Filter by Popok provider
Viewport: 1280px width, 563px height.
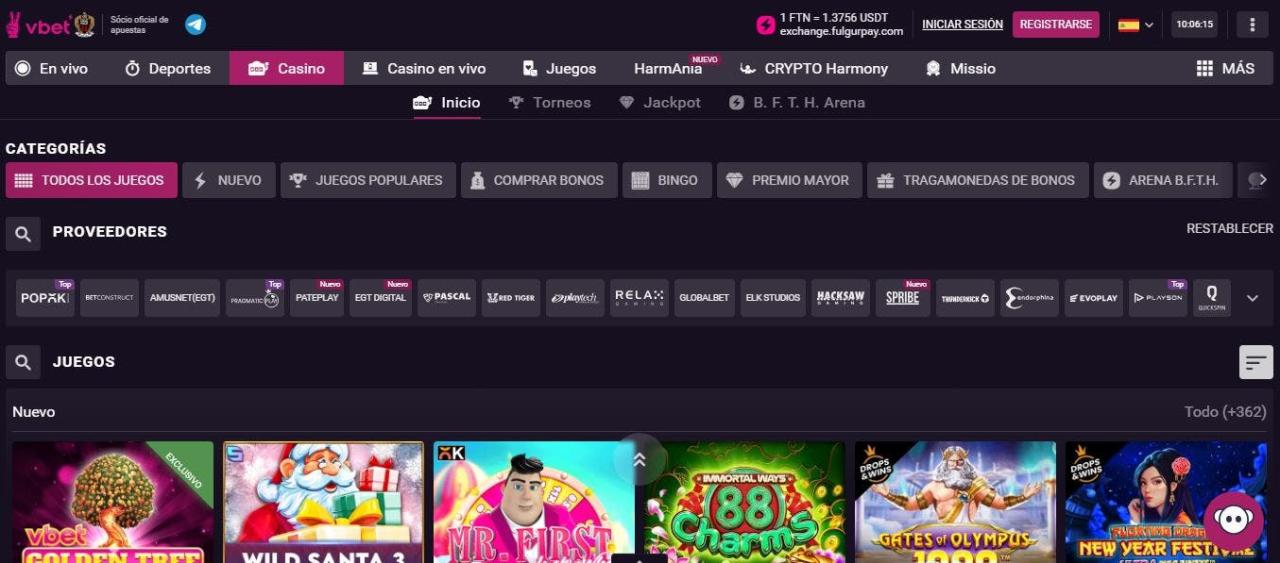click(x=45, y=298)
